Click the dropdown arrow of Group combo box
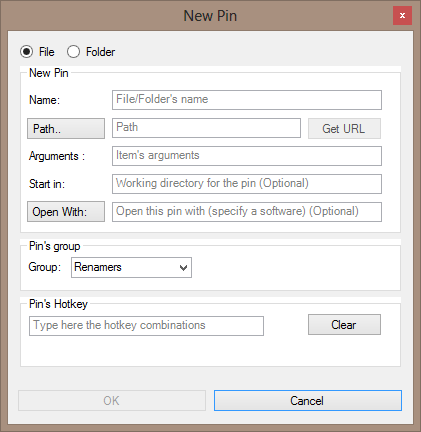This screenshot has width=421, height=432. coord(183,268)
